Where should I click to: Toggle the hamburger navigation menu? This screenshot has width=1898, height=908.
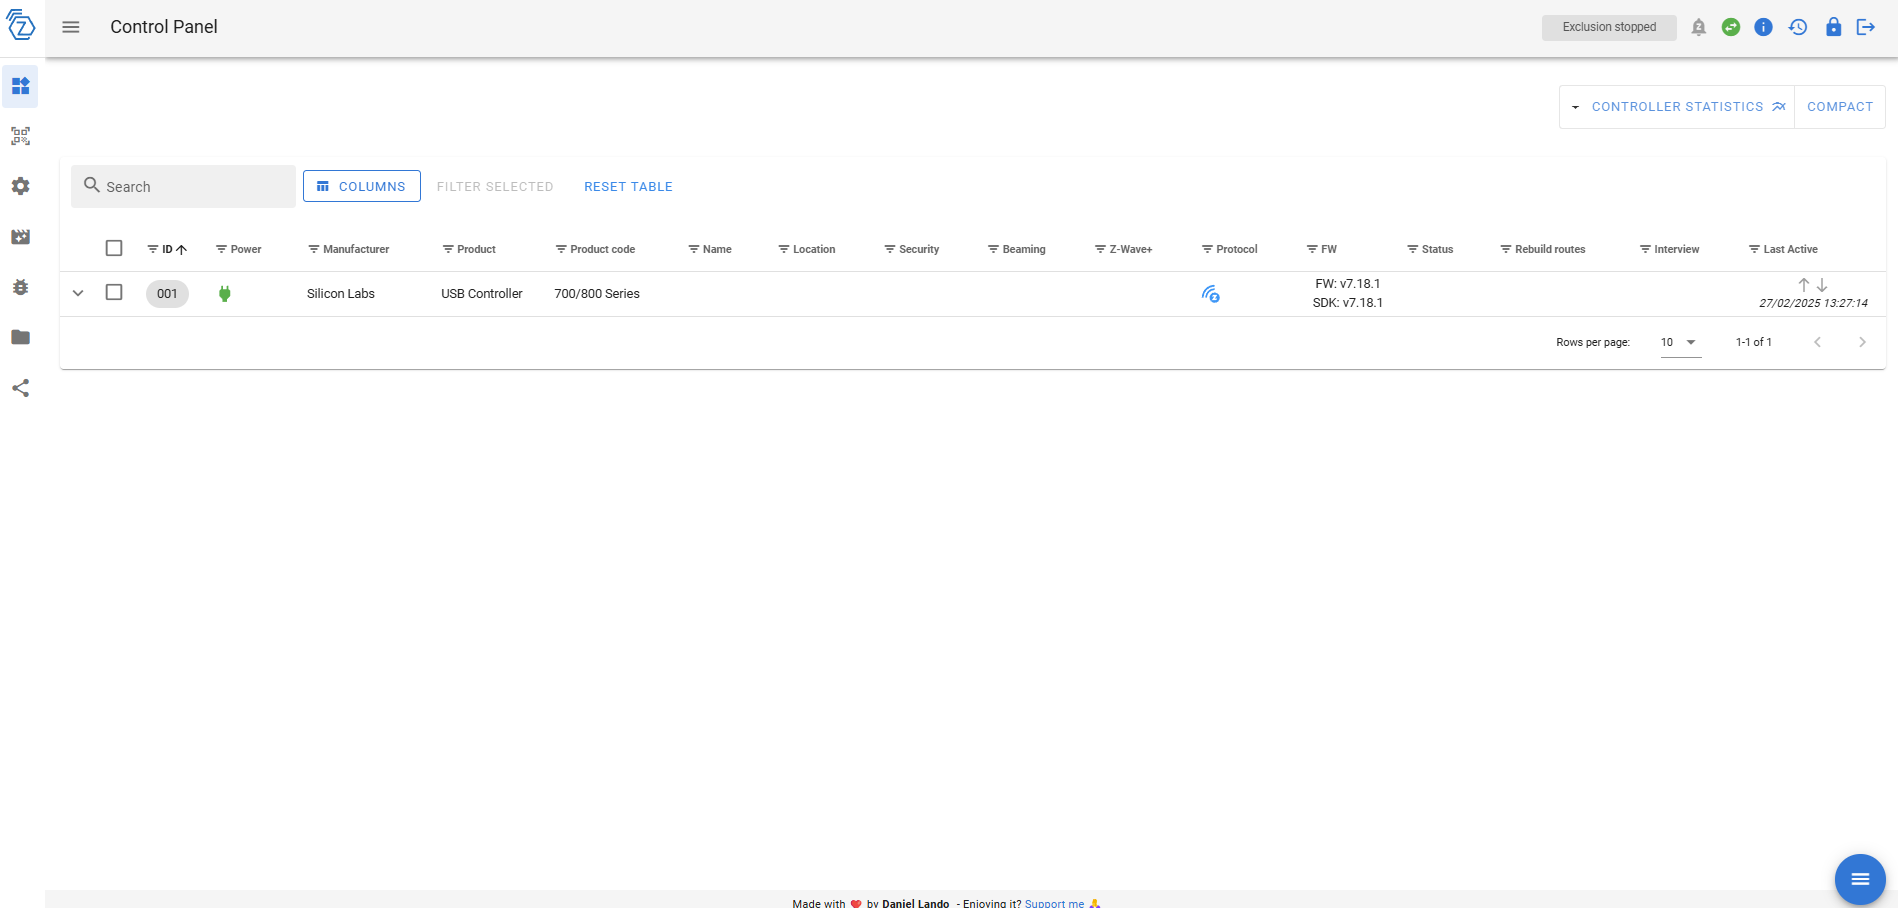click(x=71, y=27)
